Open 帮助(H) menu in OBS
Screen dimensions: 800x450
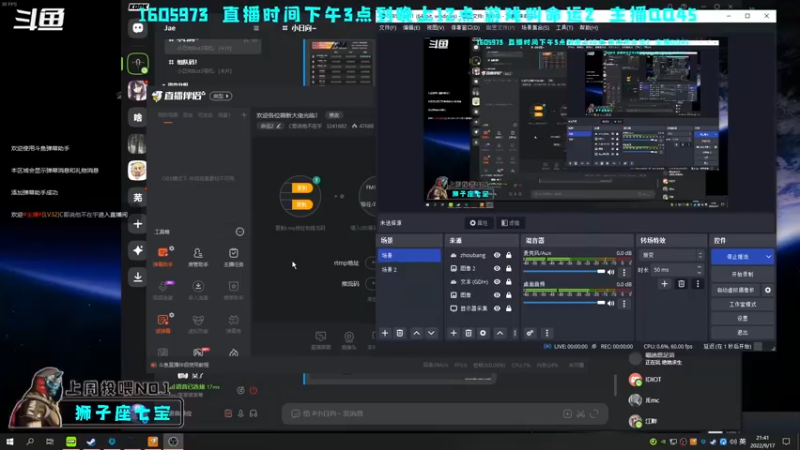pyautogui.click(x=589, y=28)
